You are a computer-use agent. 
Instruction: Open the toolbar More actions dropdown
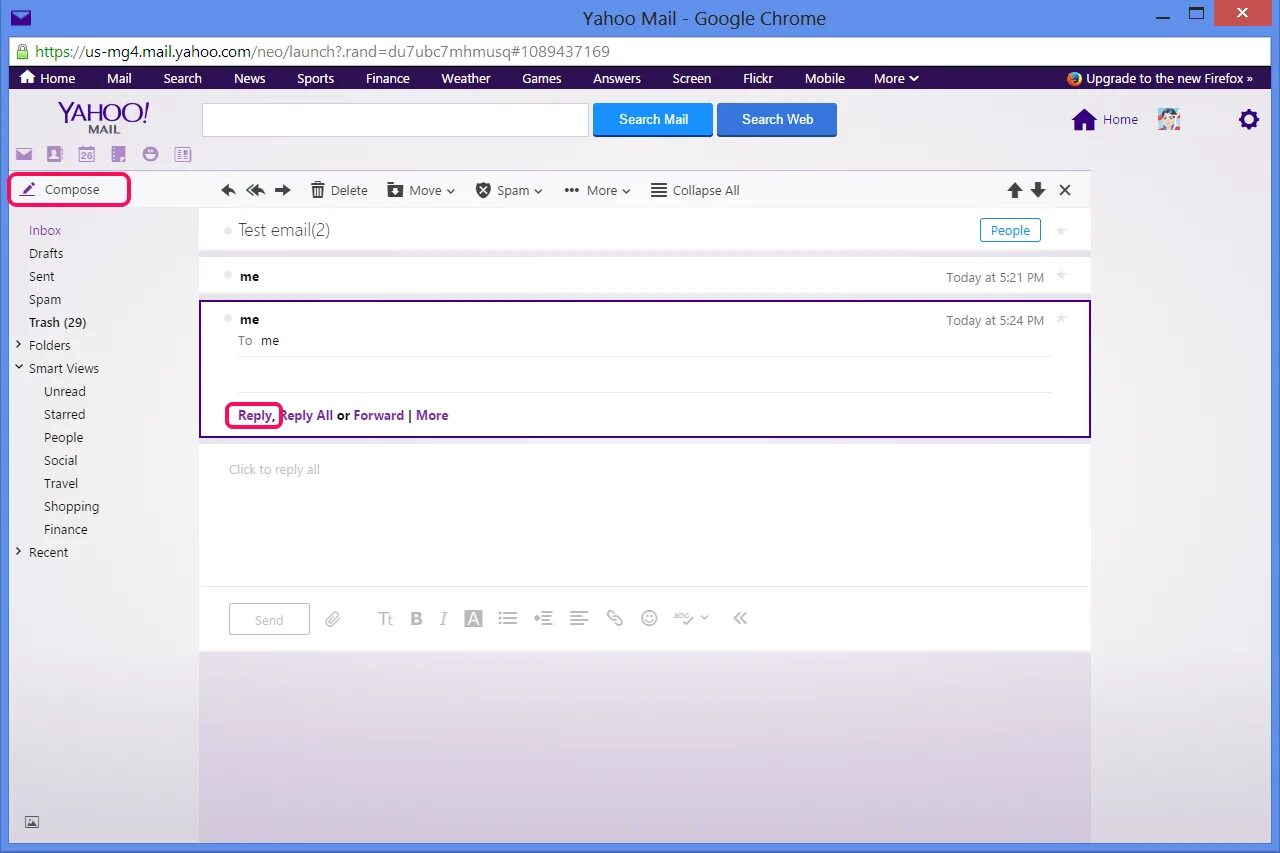(598, 190)
